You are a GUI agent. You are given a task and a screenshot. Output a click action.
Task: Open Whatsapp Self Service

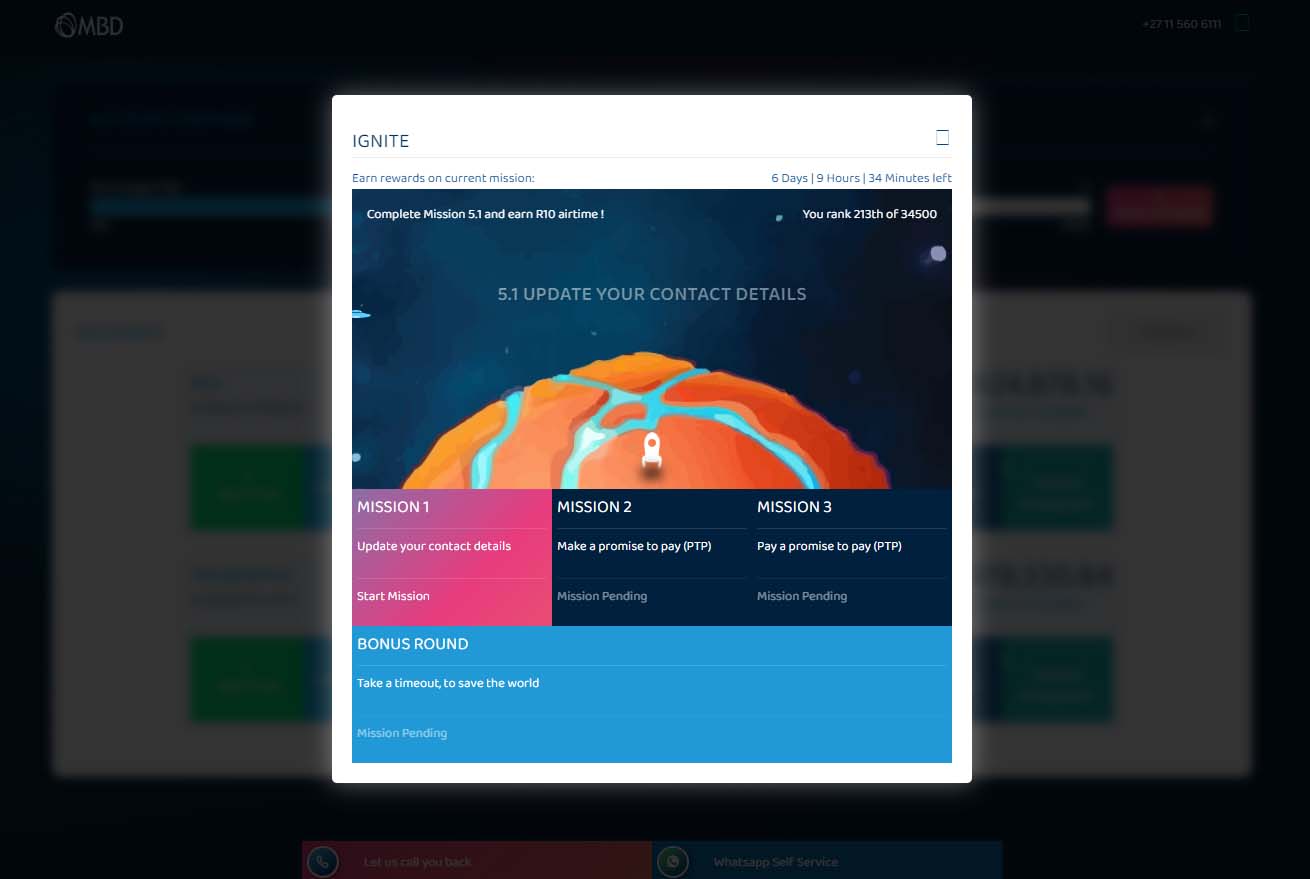coord(827,861)
